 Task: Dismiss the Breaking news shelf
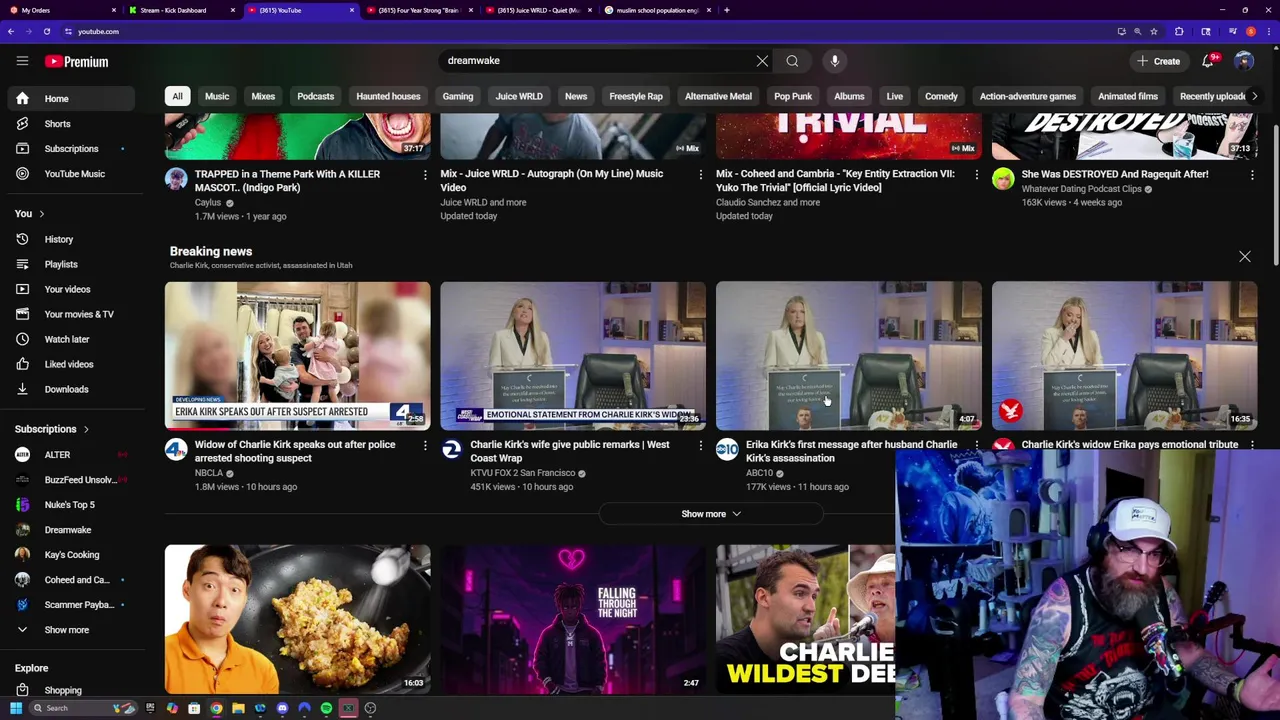click(x=1245, y=257)
